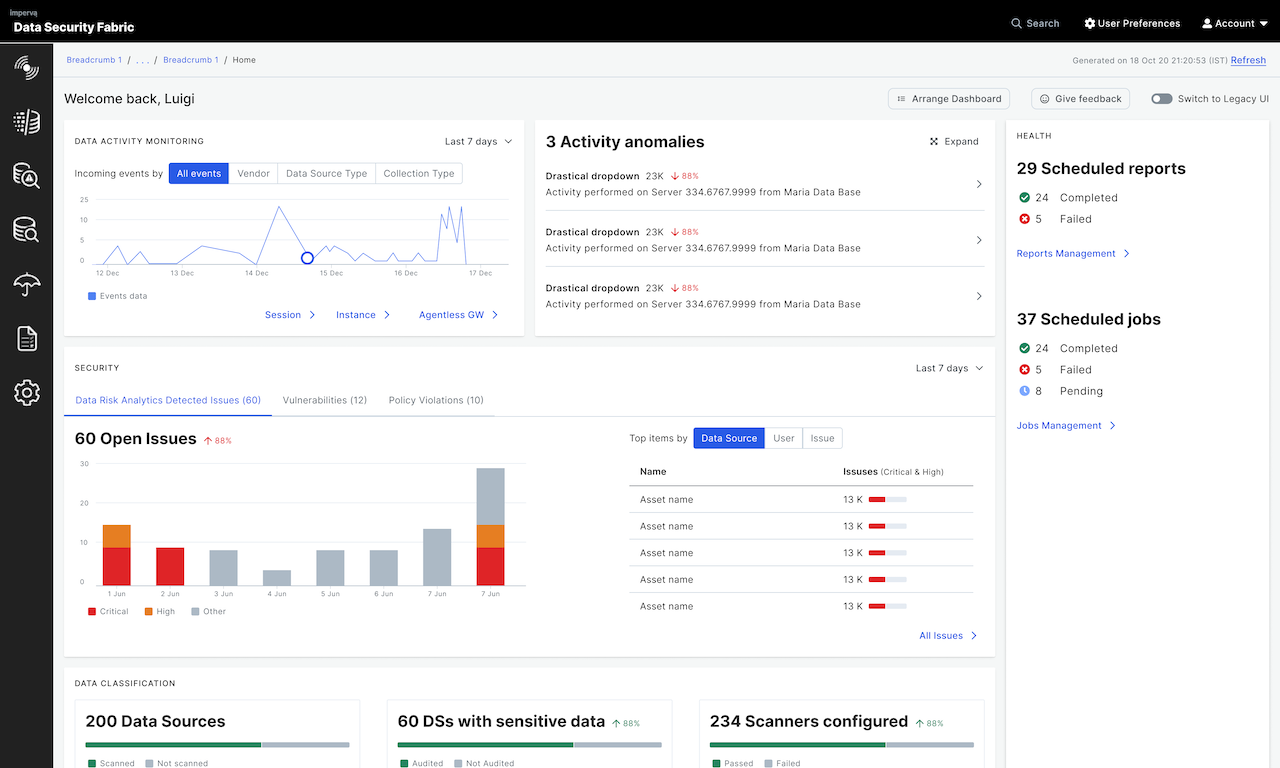Enable the User filter in Top items by

tap(783, 438)
